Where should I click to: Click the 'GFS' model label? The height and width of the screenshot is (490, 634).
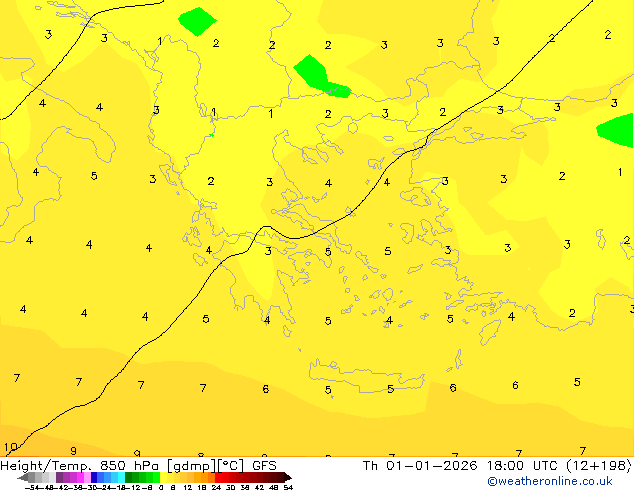click(264, 466)
